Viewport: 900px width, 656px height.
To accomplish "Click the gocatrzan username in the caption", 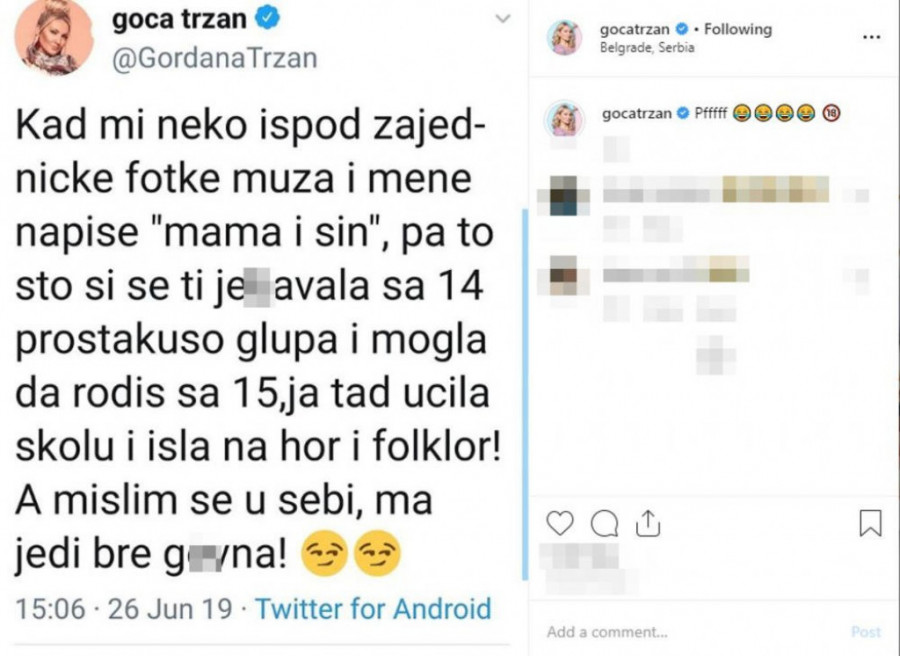I will click(639, 113).
